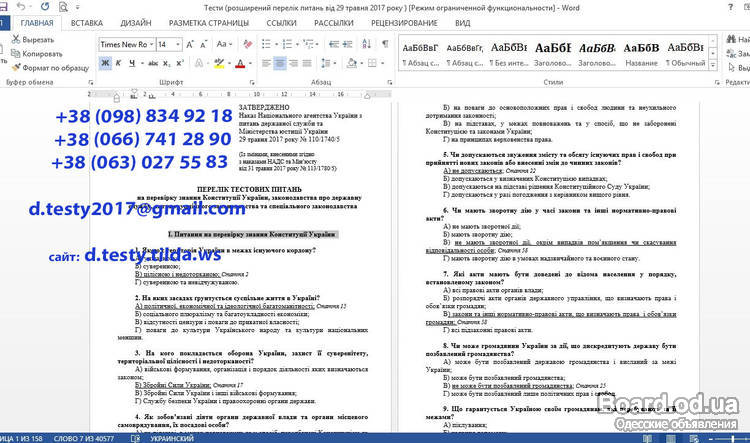Open Шрифт dialog launcher
The width and height of the screenshot is (750, 443).
(252, 83)
